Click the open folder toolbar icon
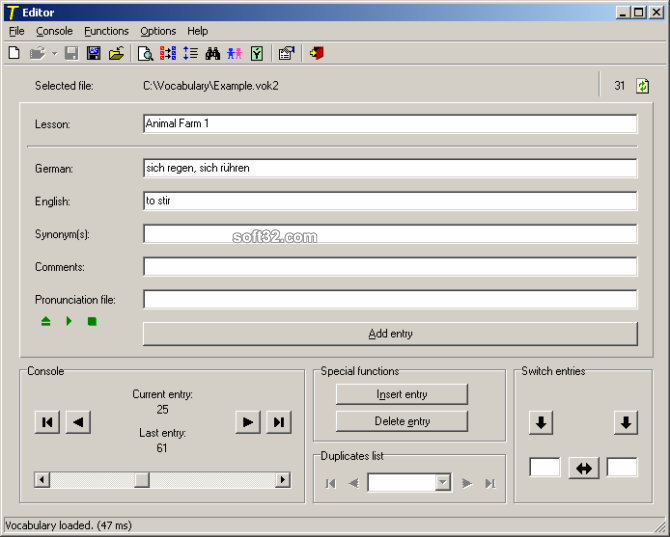The height and width of the screenshot is (537, 670). point(116,53)
